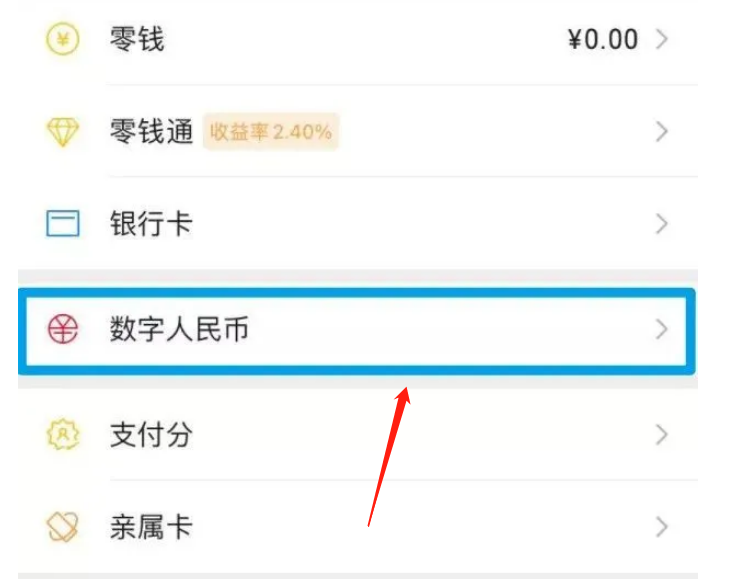Select the 银行卡 label
Image resolution: width=729 pixels, height=579 pixels.
(150, 223)
